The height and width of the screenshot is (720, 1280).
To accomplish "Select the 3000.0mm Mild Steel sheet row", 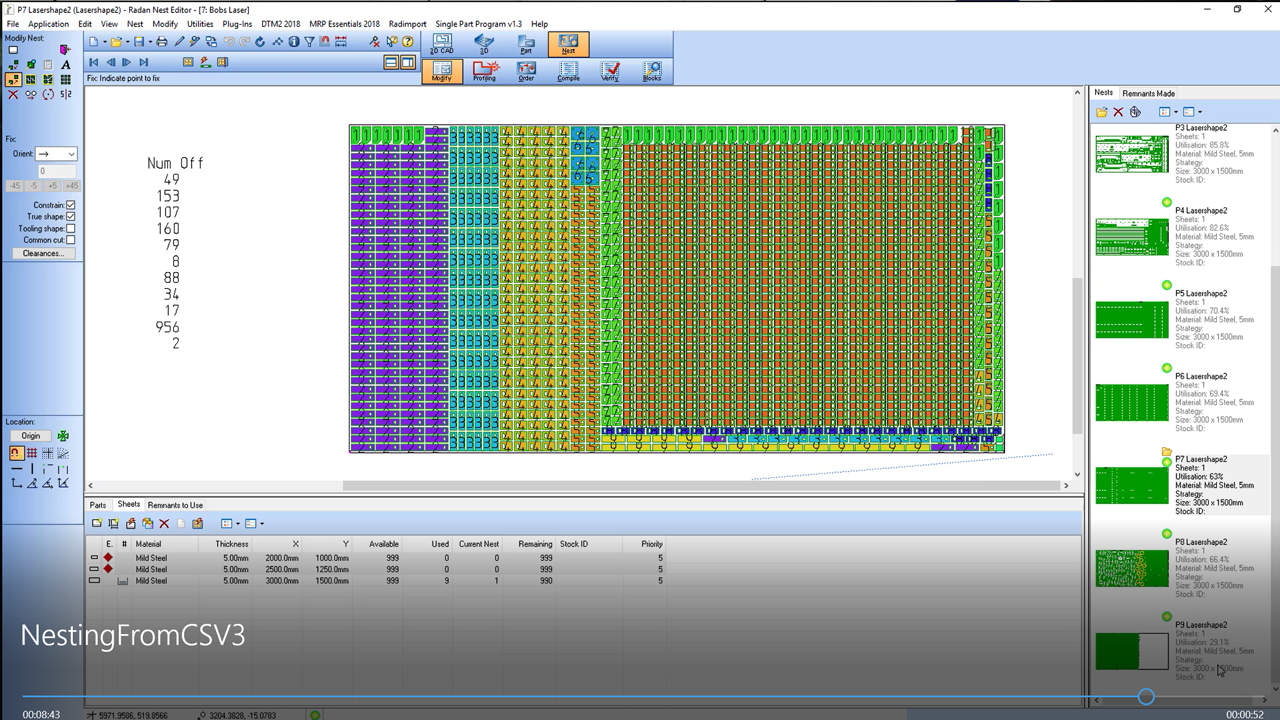I will (x=376, y=580).
